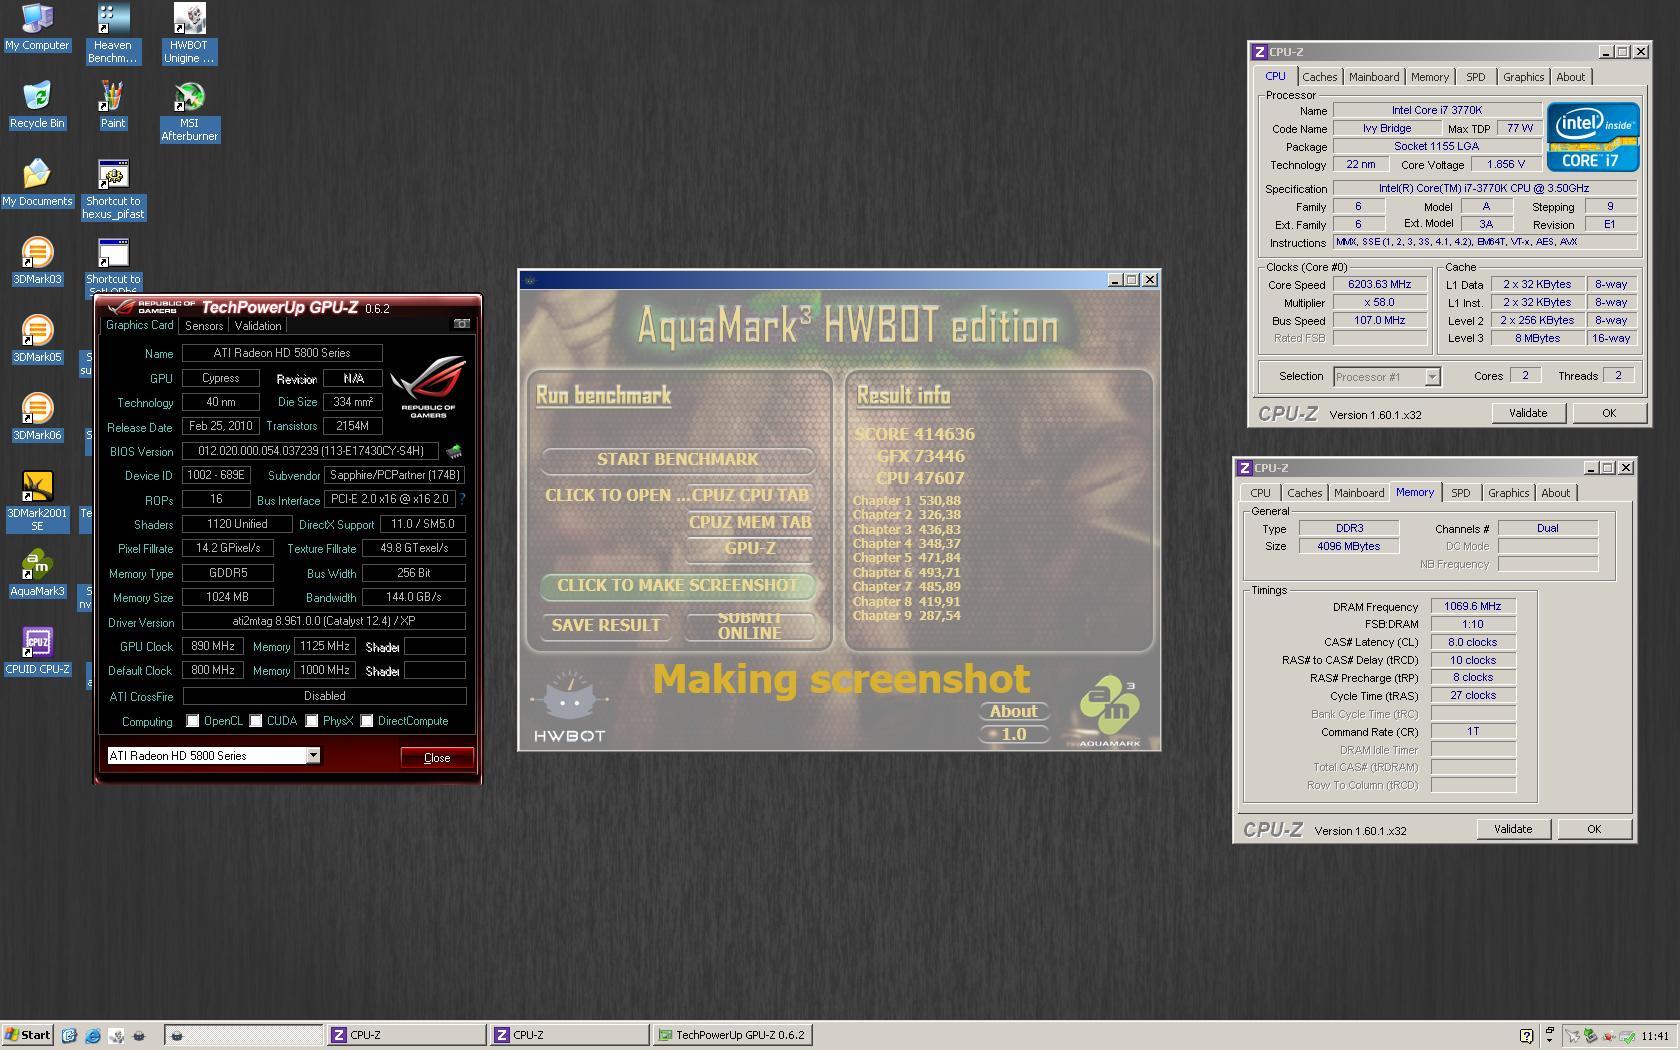
Task: Click the Start button
Action: click(28, 1035)
